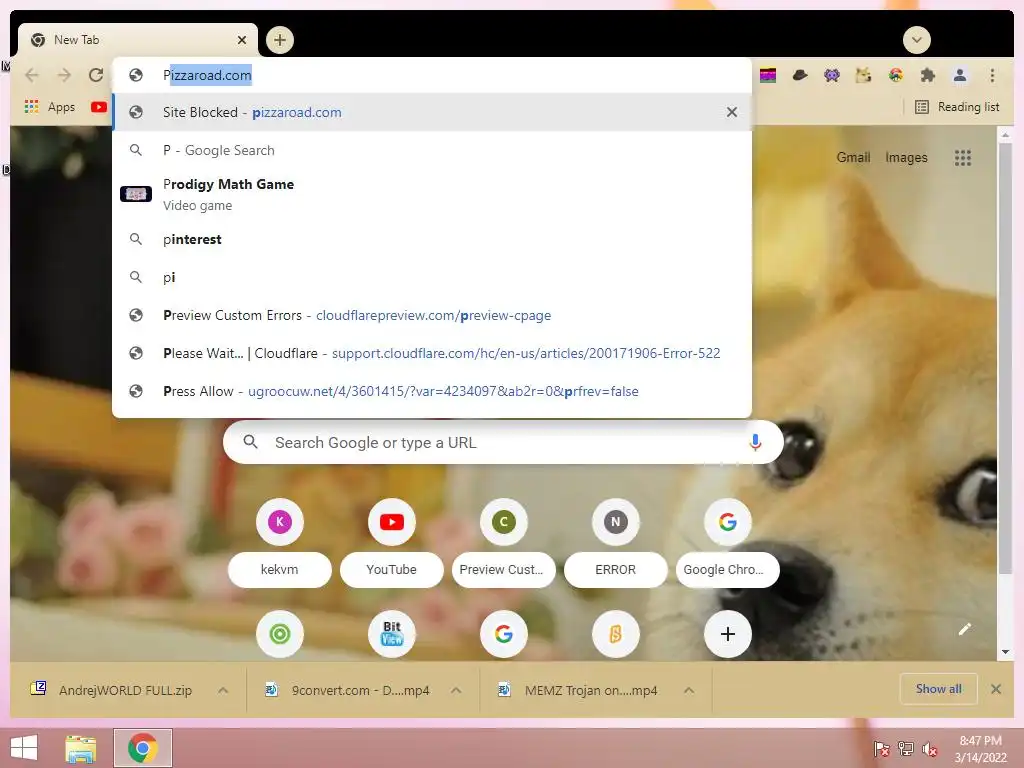Expand options for AndrejWORLD FULL.zip download

click(x=223, y=690)
